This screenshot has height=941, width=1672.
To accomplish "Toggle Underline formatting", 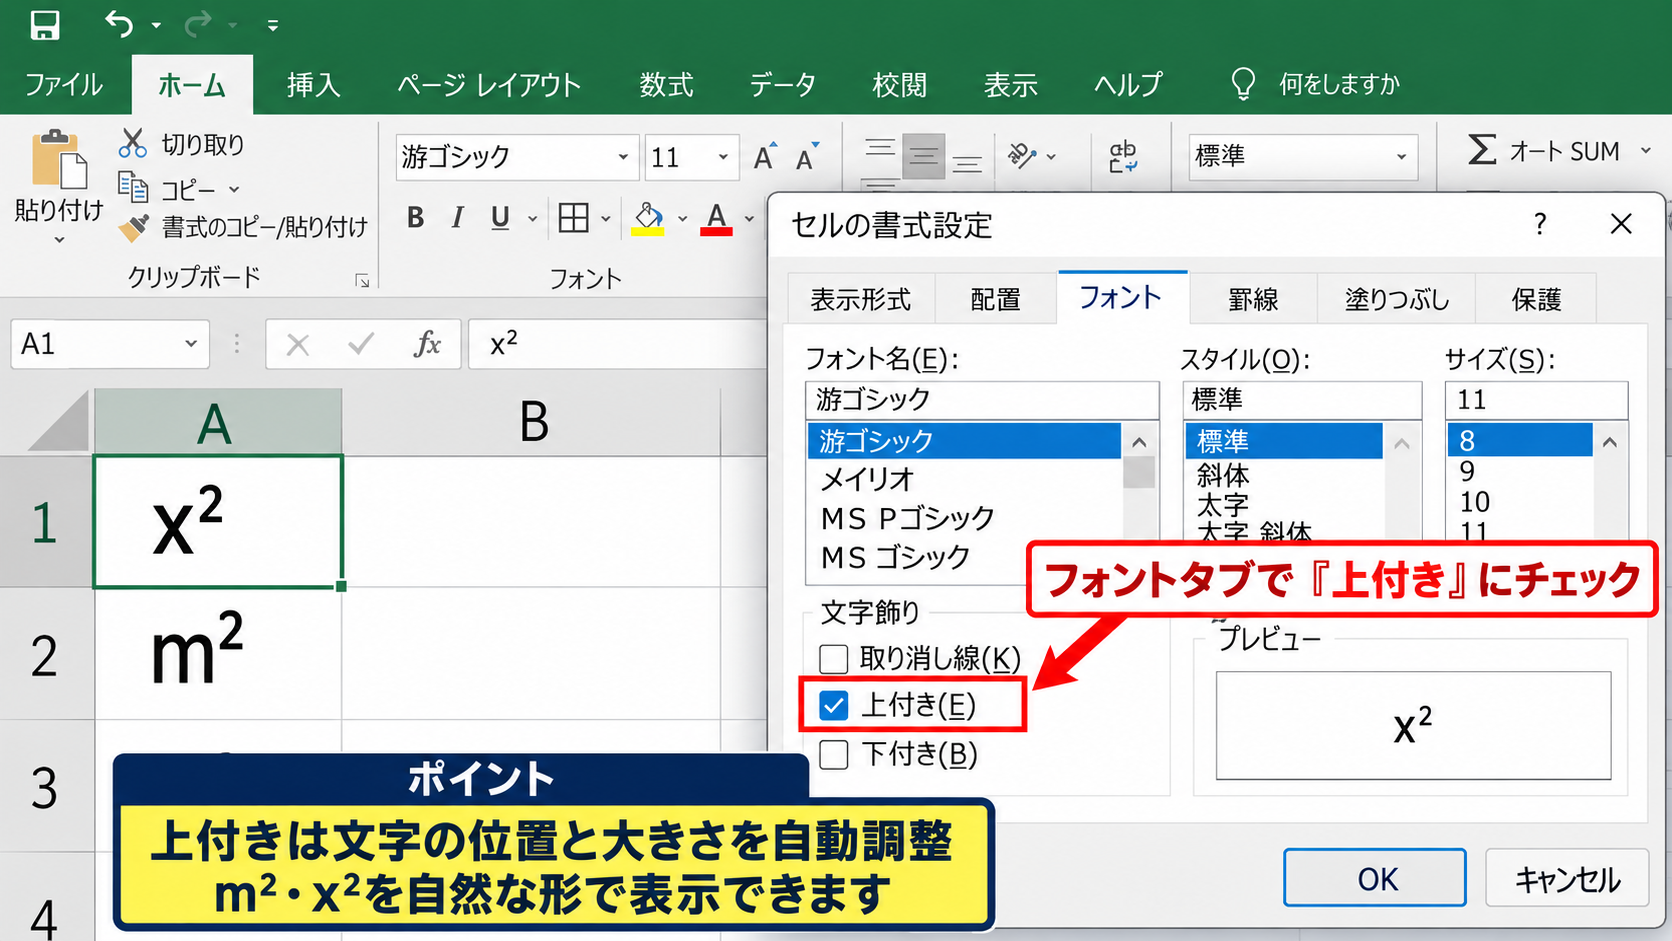I will pos(500,218).
